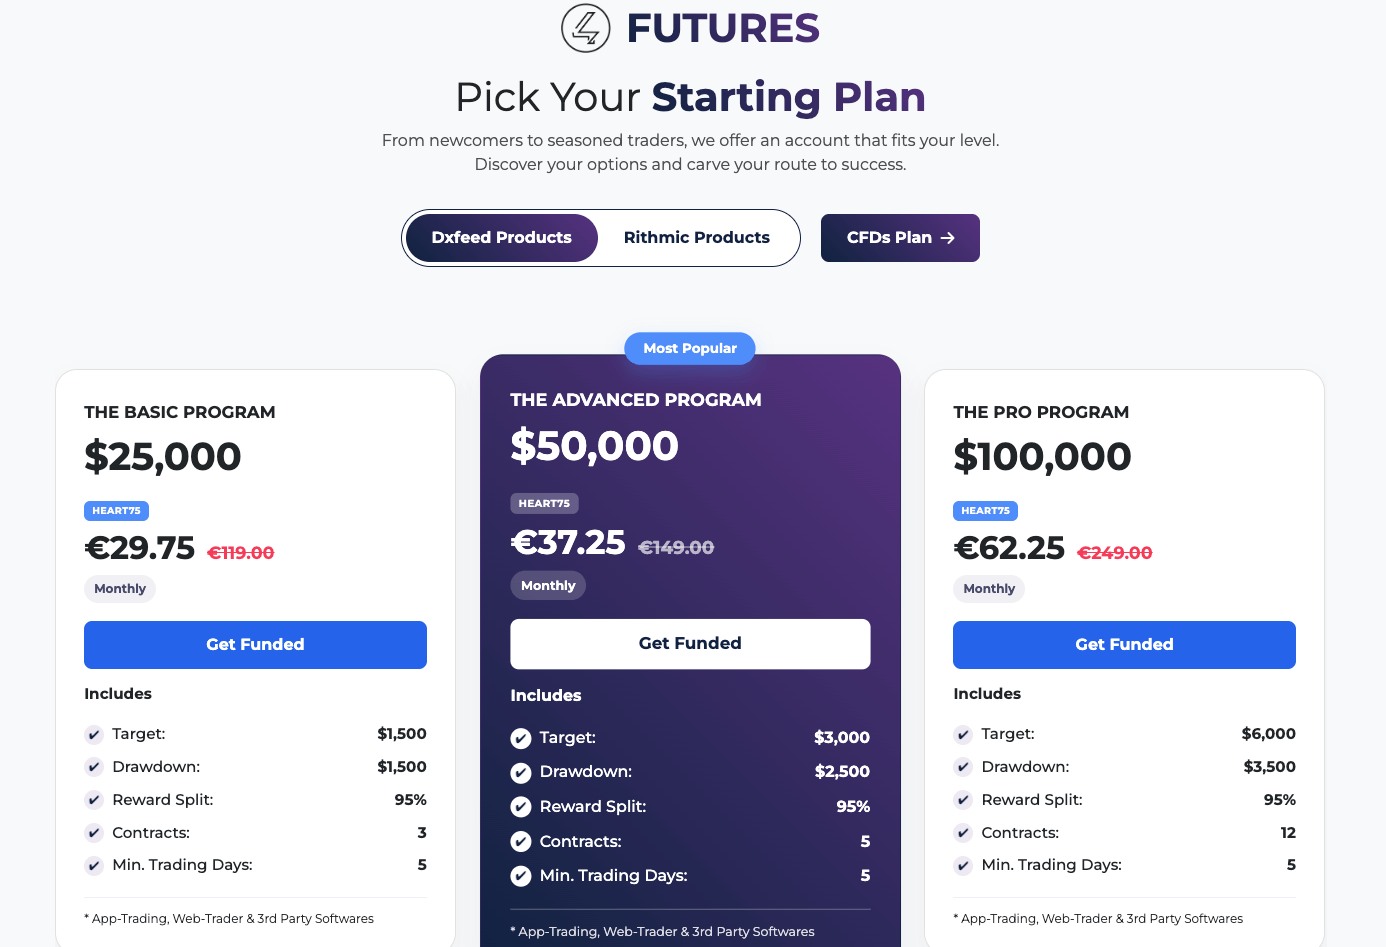Click the checkmark beside Min. Trading Days in Basic Program

tap(94, 865)
